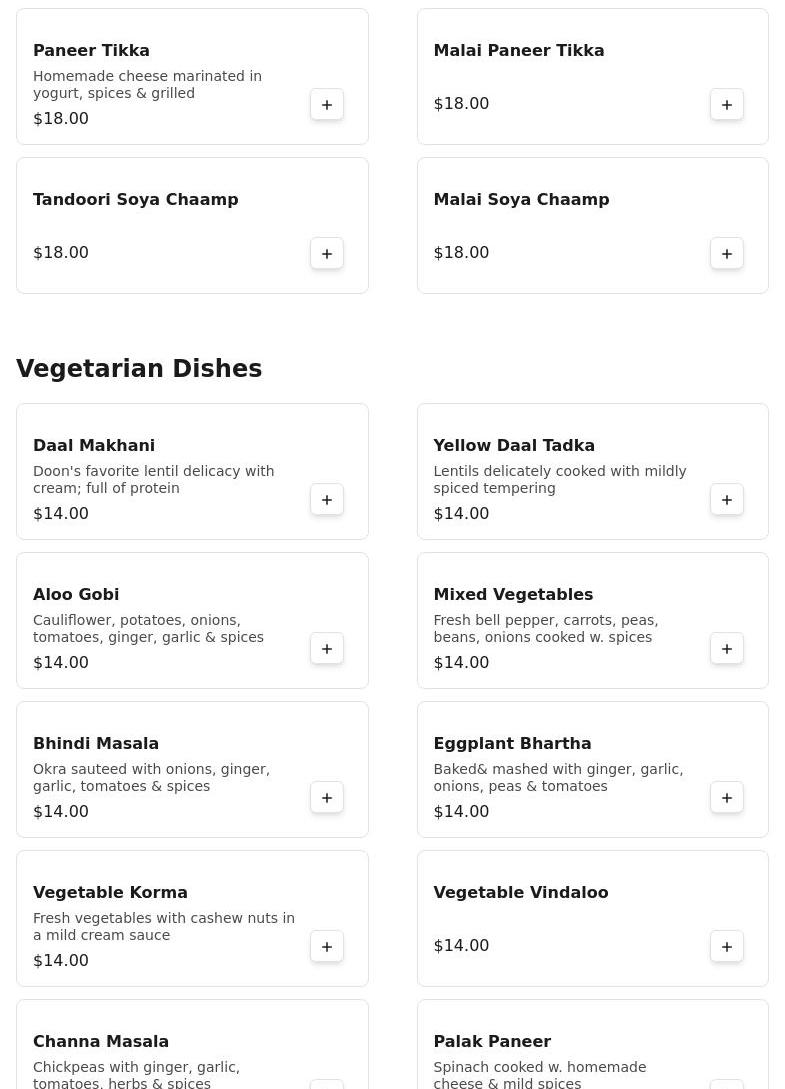Select the Daal Makhani dish name
Screen dimensions: 785x1089
click(x=94, y=446)
